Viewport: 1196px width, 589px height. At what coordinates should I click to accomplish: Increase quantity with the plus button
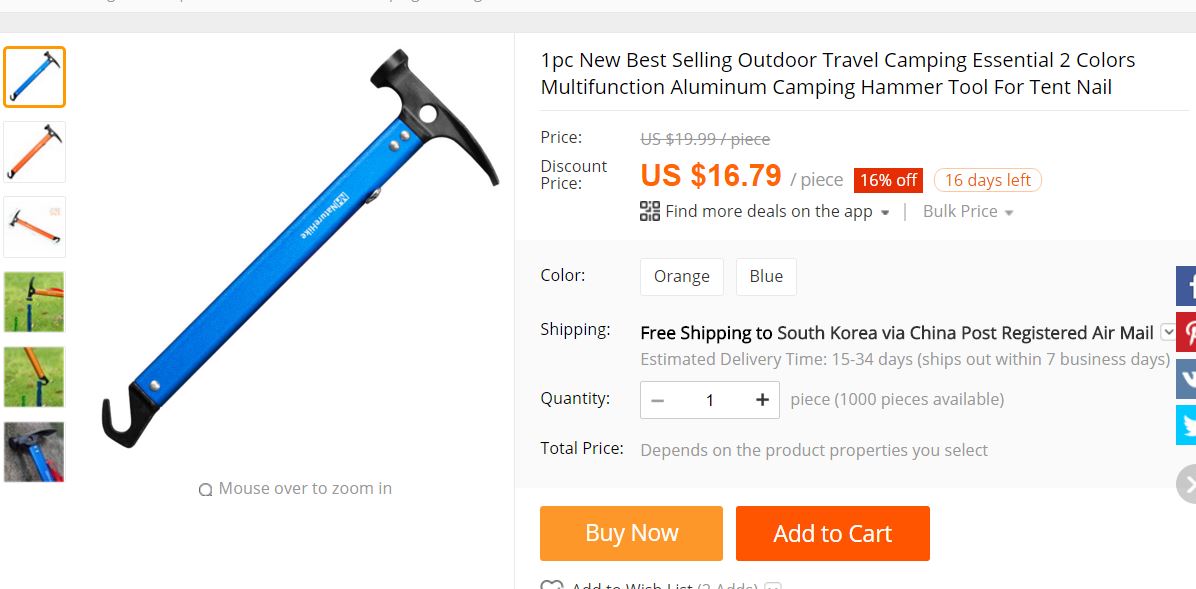click(762, 400)
